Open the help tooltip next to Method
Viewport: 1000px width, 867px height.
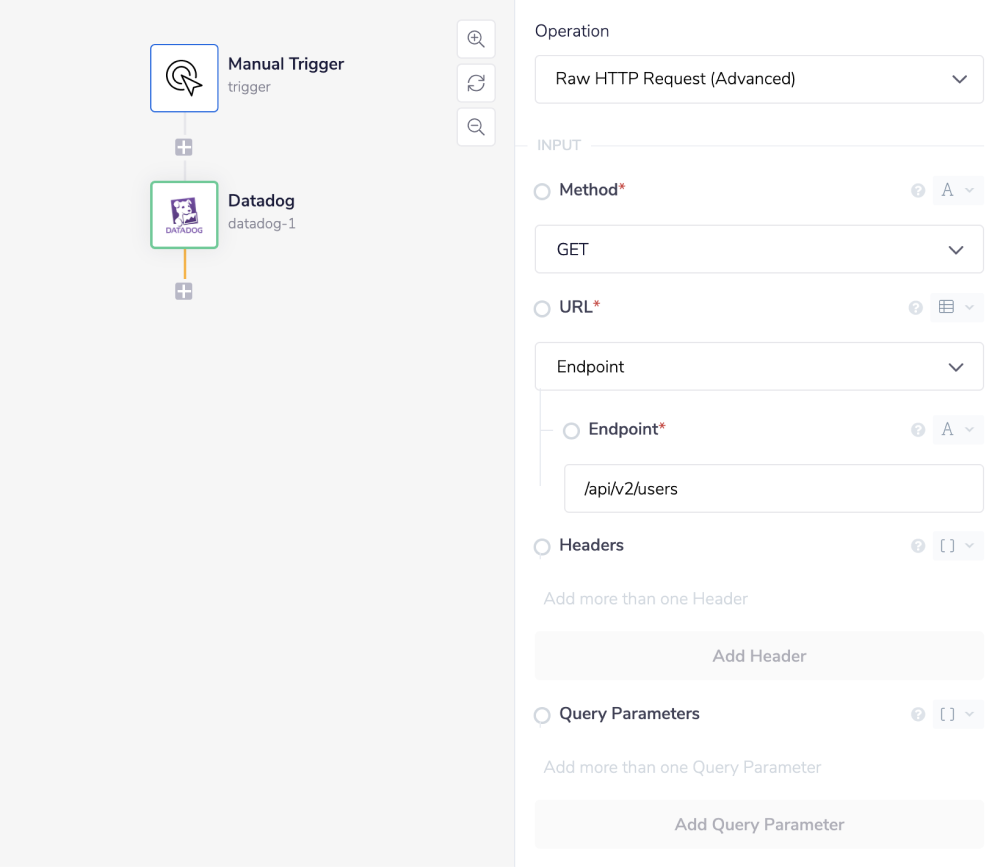coord(917,190)
